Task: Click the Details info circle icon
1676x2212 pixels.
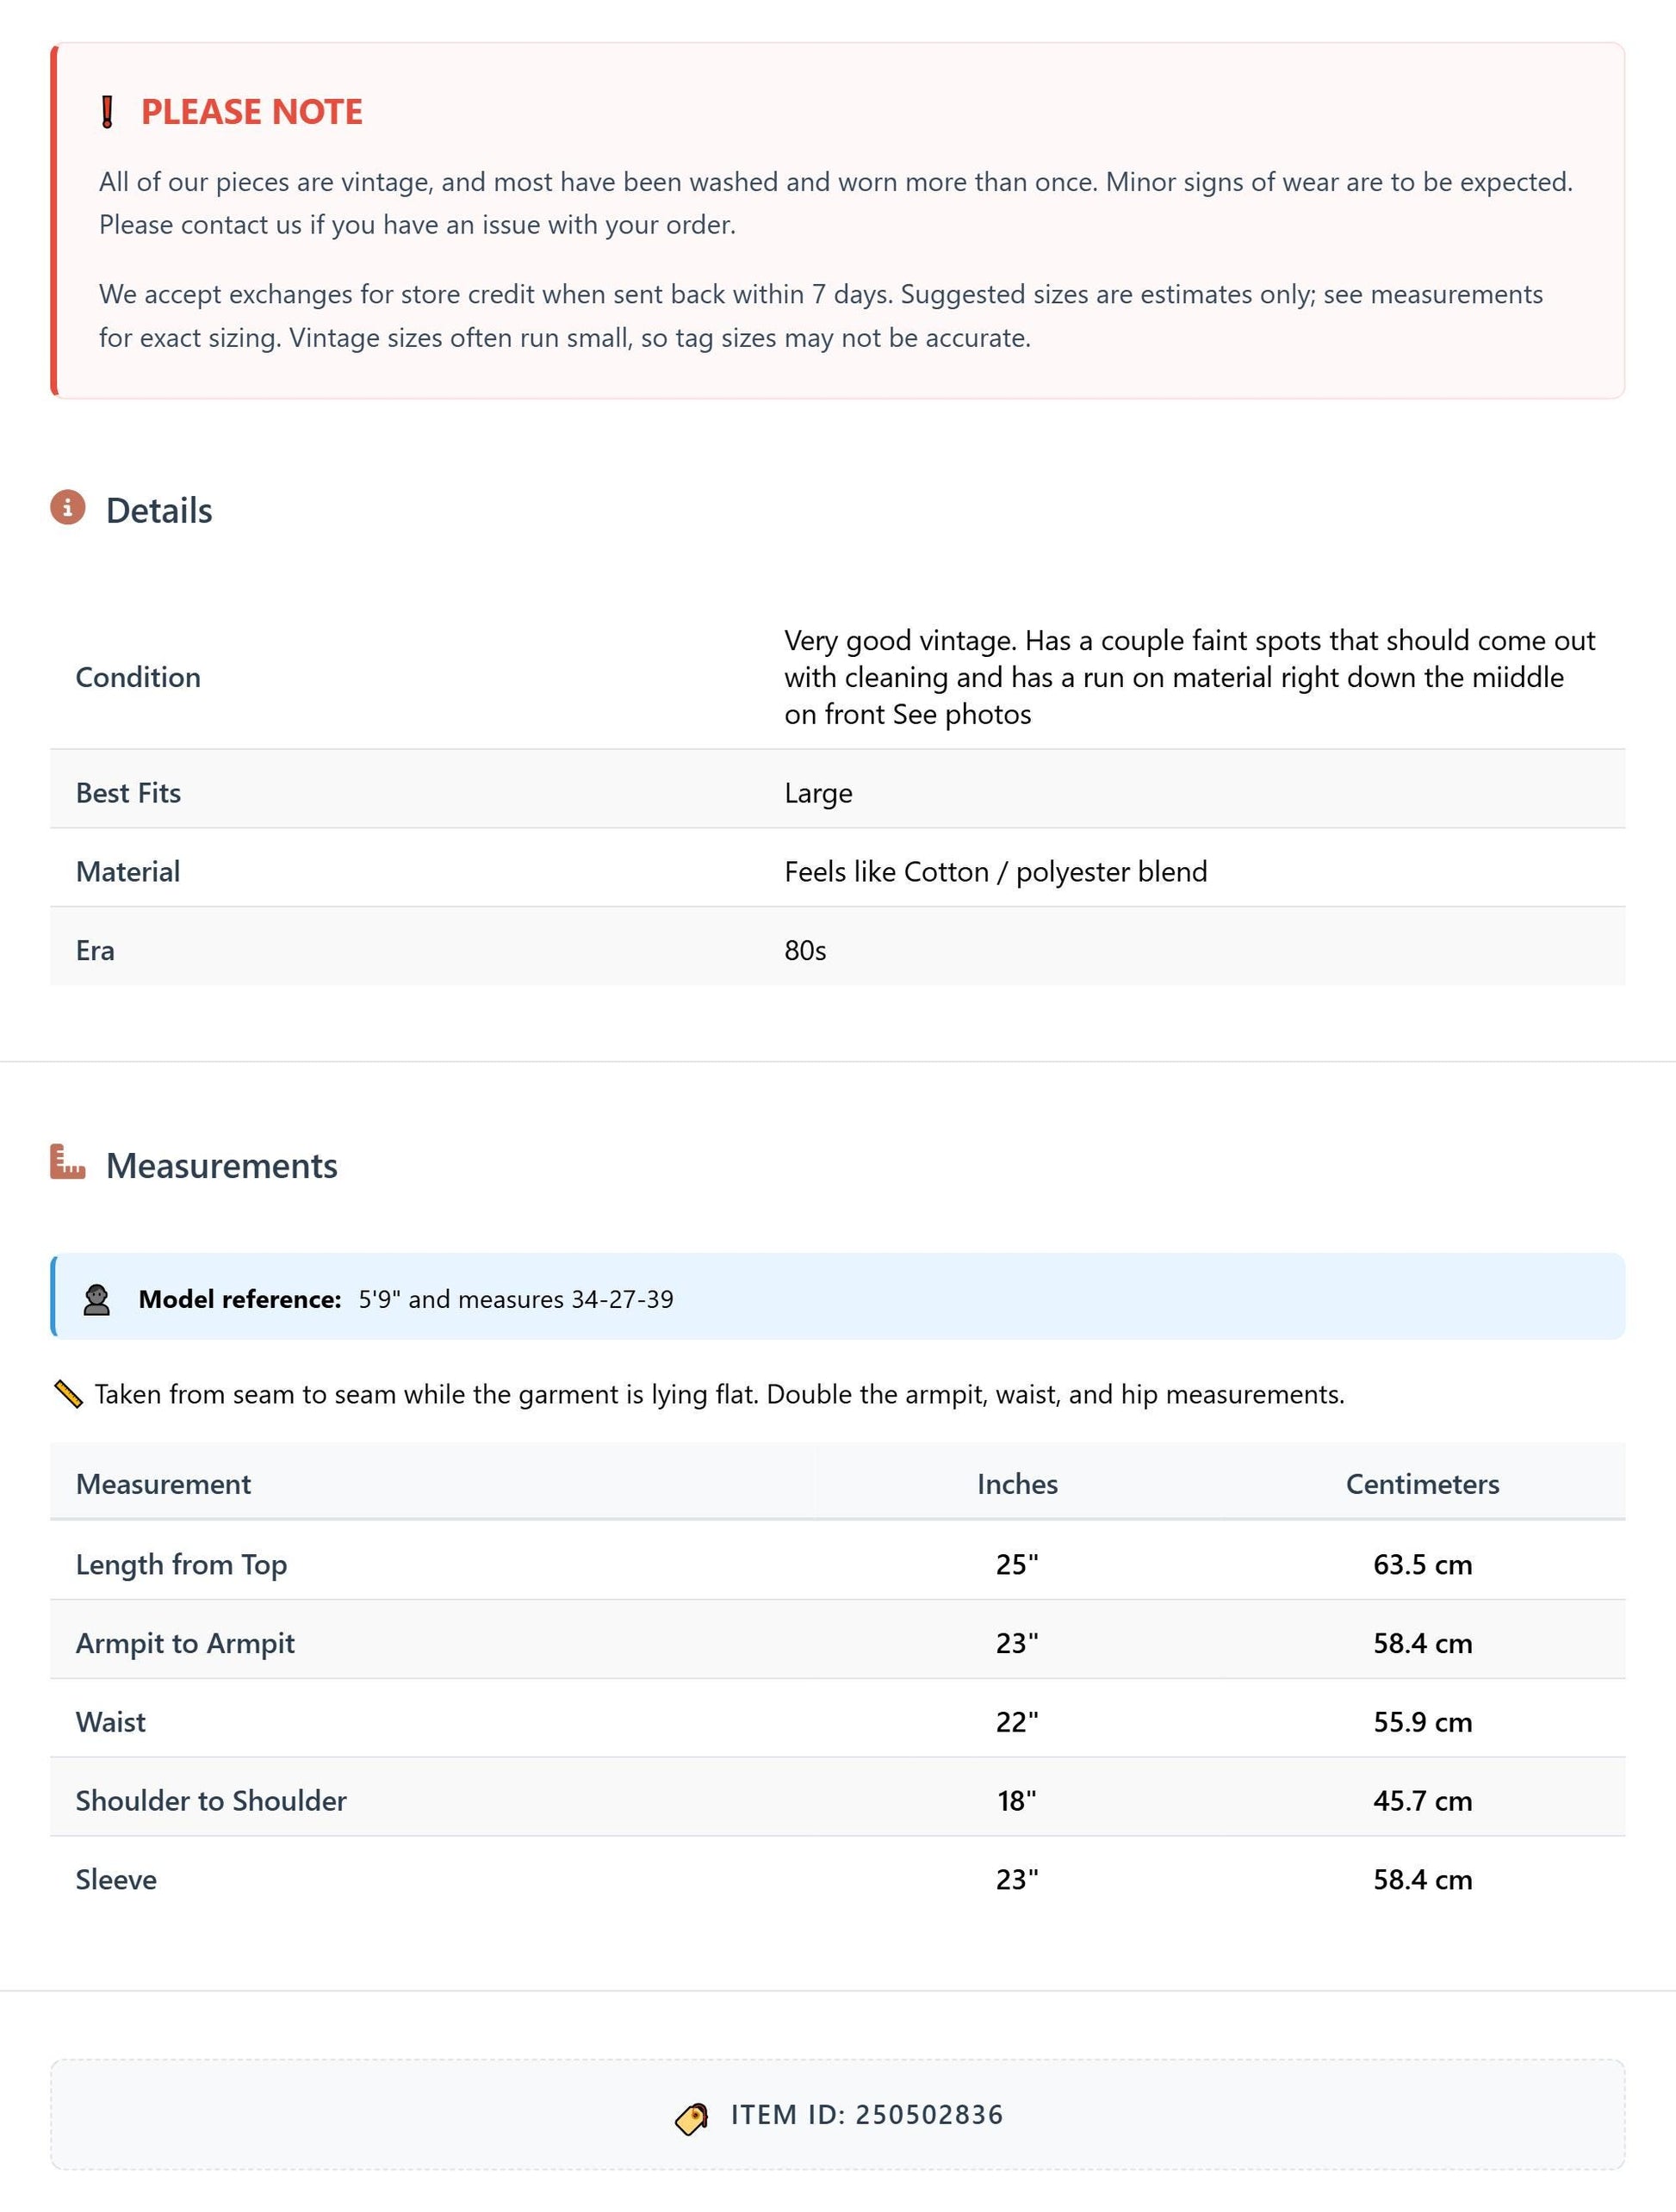Action: [68, 508]
